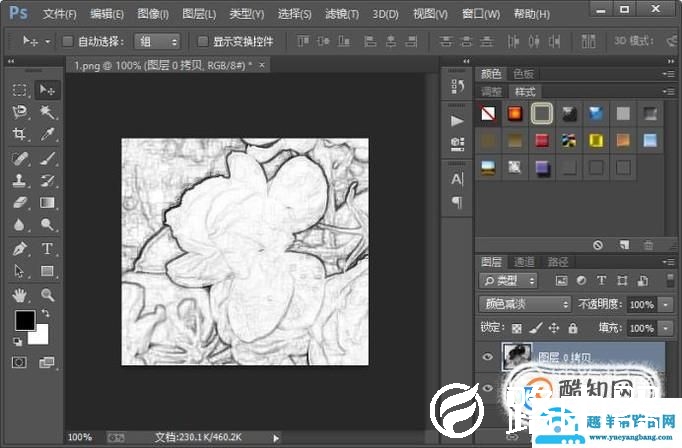Click the 100% zoom field in status bar
The image size is (682, 448).
pyautogui.click(x=80, y=437)
